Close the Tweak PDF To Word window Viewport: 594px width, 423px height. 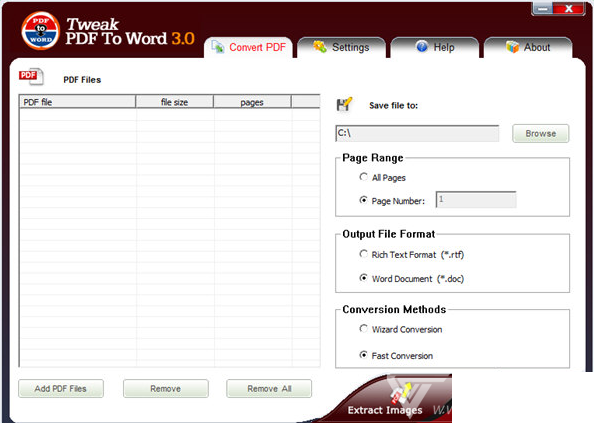tap(569, 9)
